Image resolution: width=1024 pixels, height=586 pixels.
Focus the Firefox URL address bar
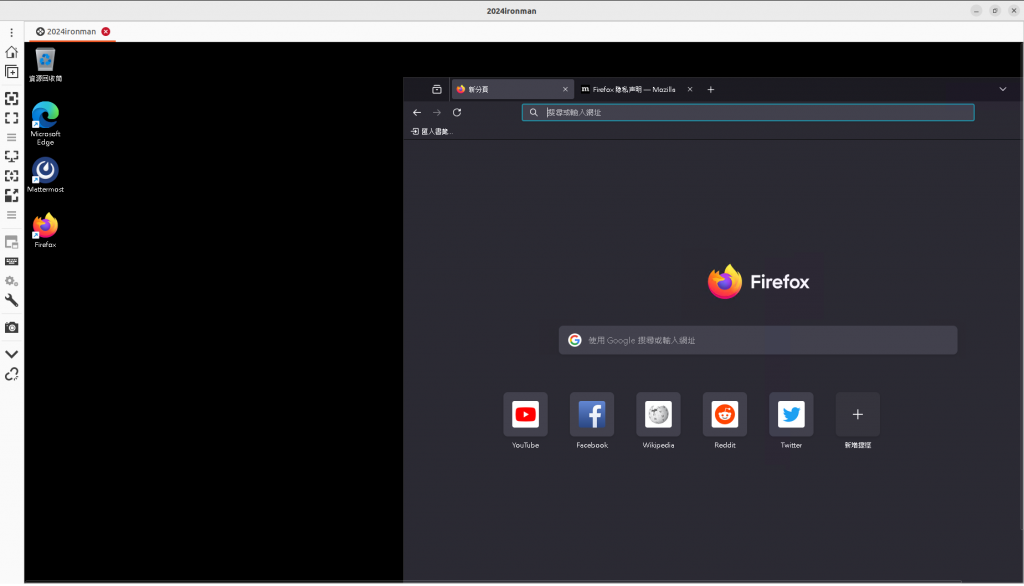click(x=748, y=112)
